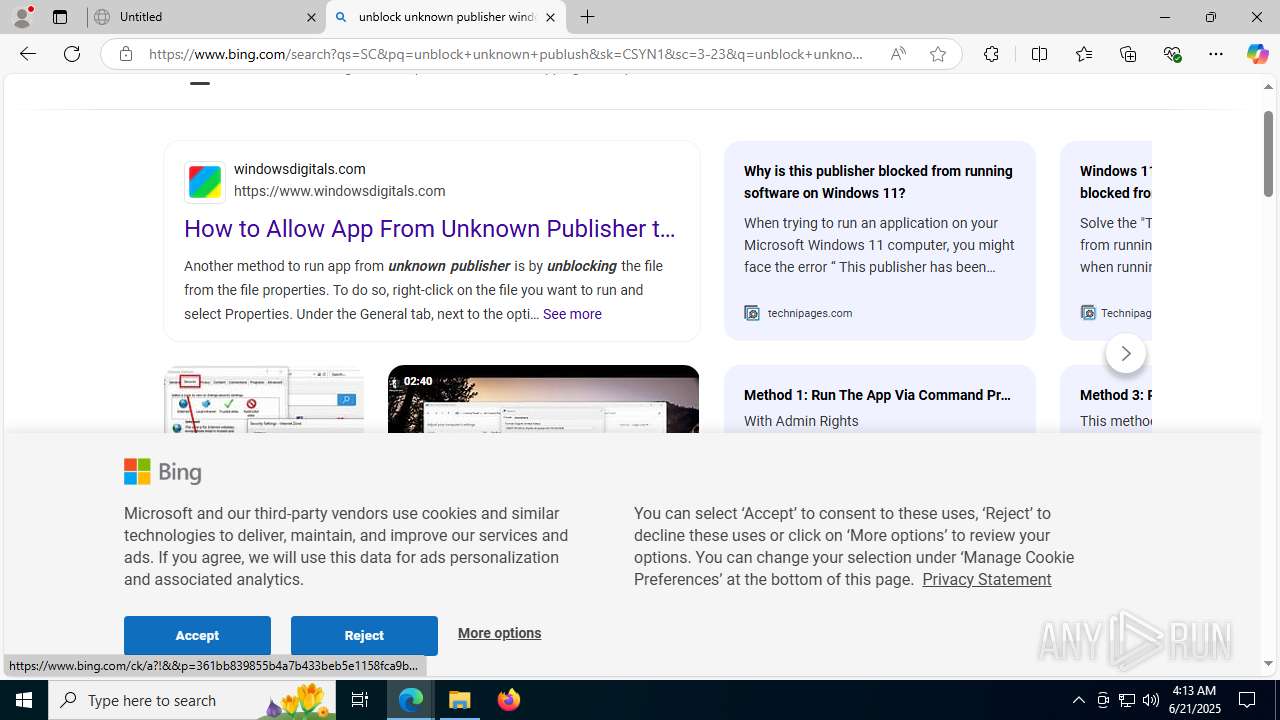Close the 'Untitled' tab
The image size is (1280, 720).
tap(310, 17)
